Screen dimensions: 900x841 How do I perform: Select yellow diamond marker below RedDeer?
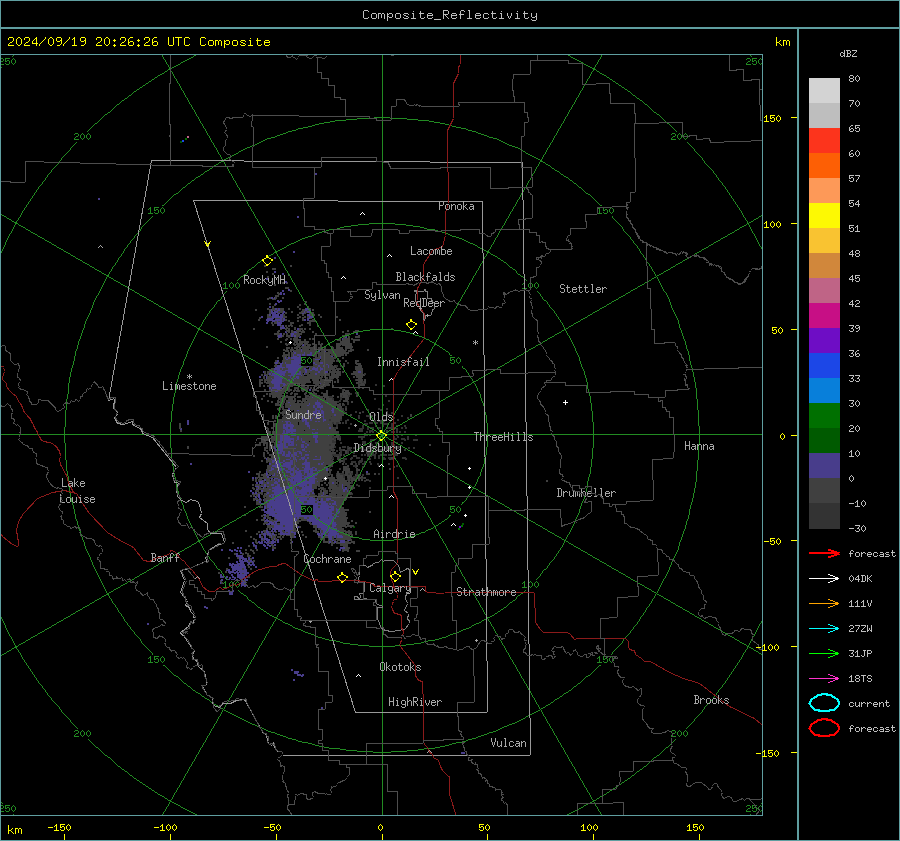(412, 325)
